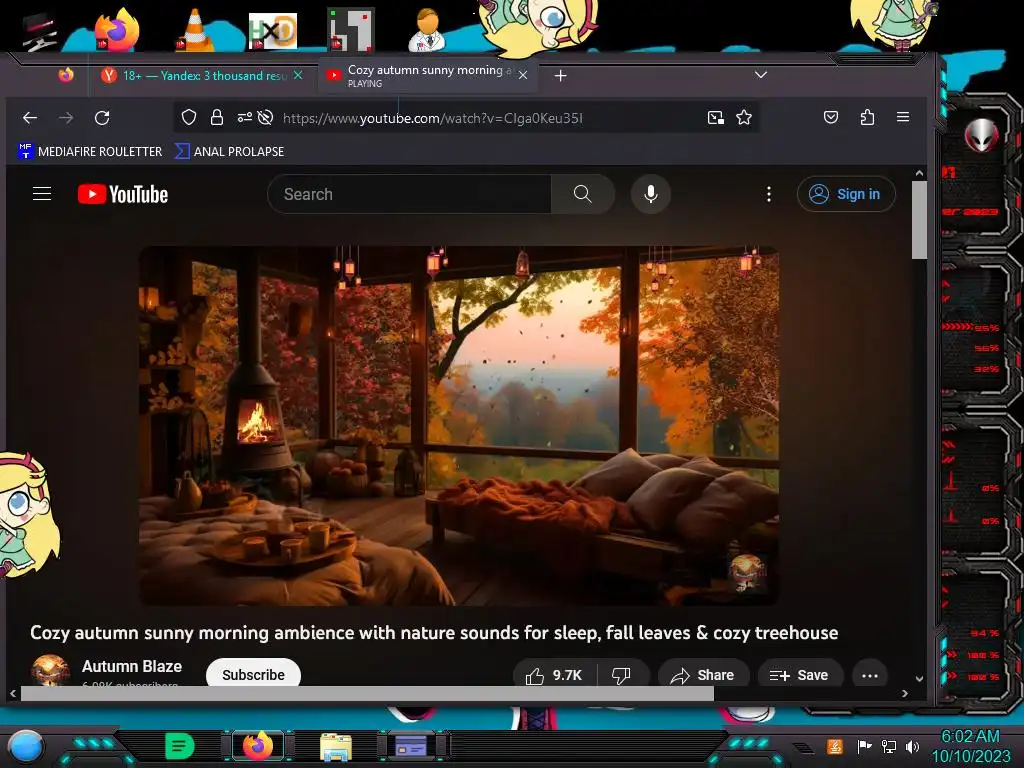Expand the list all tabs chevron

(x=761, y=75)
